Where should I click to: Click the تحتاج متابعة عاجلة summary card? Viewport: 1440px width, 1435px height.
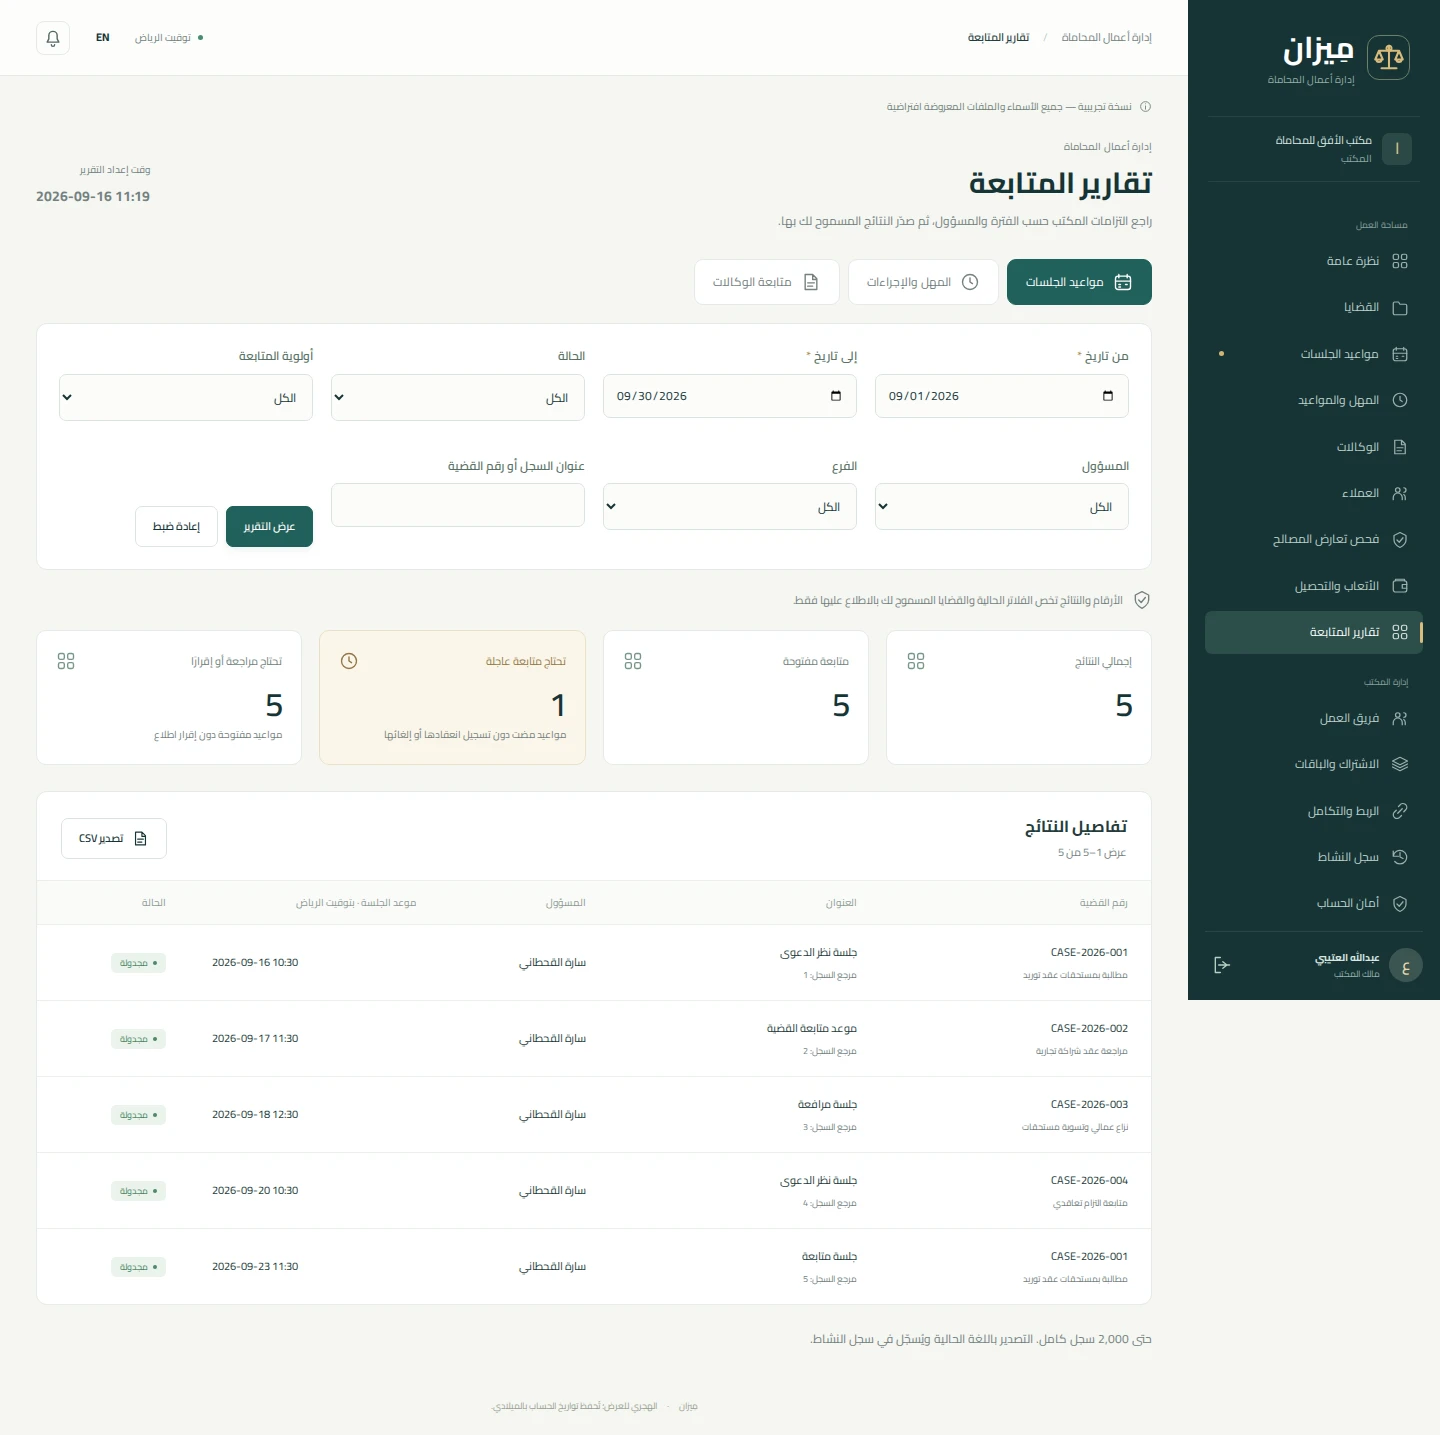click(x=452, y=698)
